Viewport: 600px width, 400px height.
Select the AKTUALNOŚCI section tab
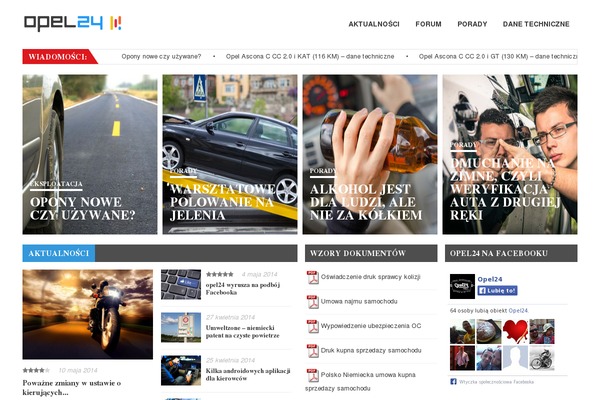[x=59, y=253]
